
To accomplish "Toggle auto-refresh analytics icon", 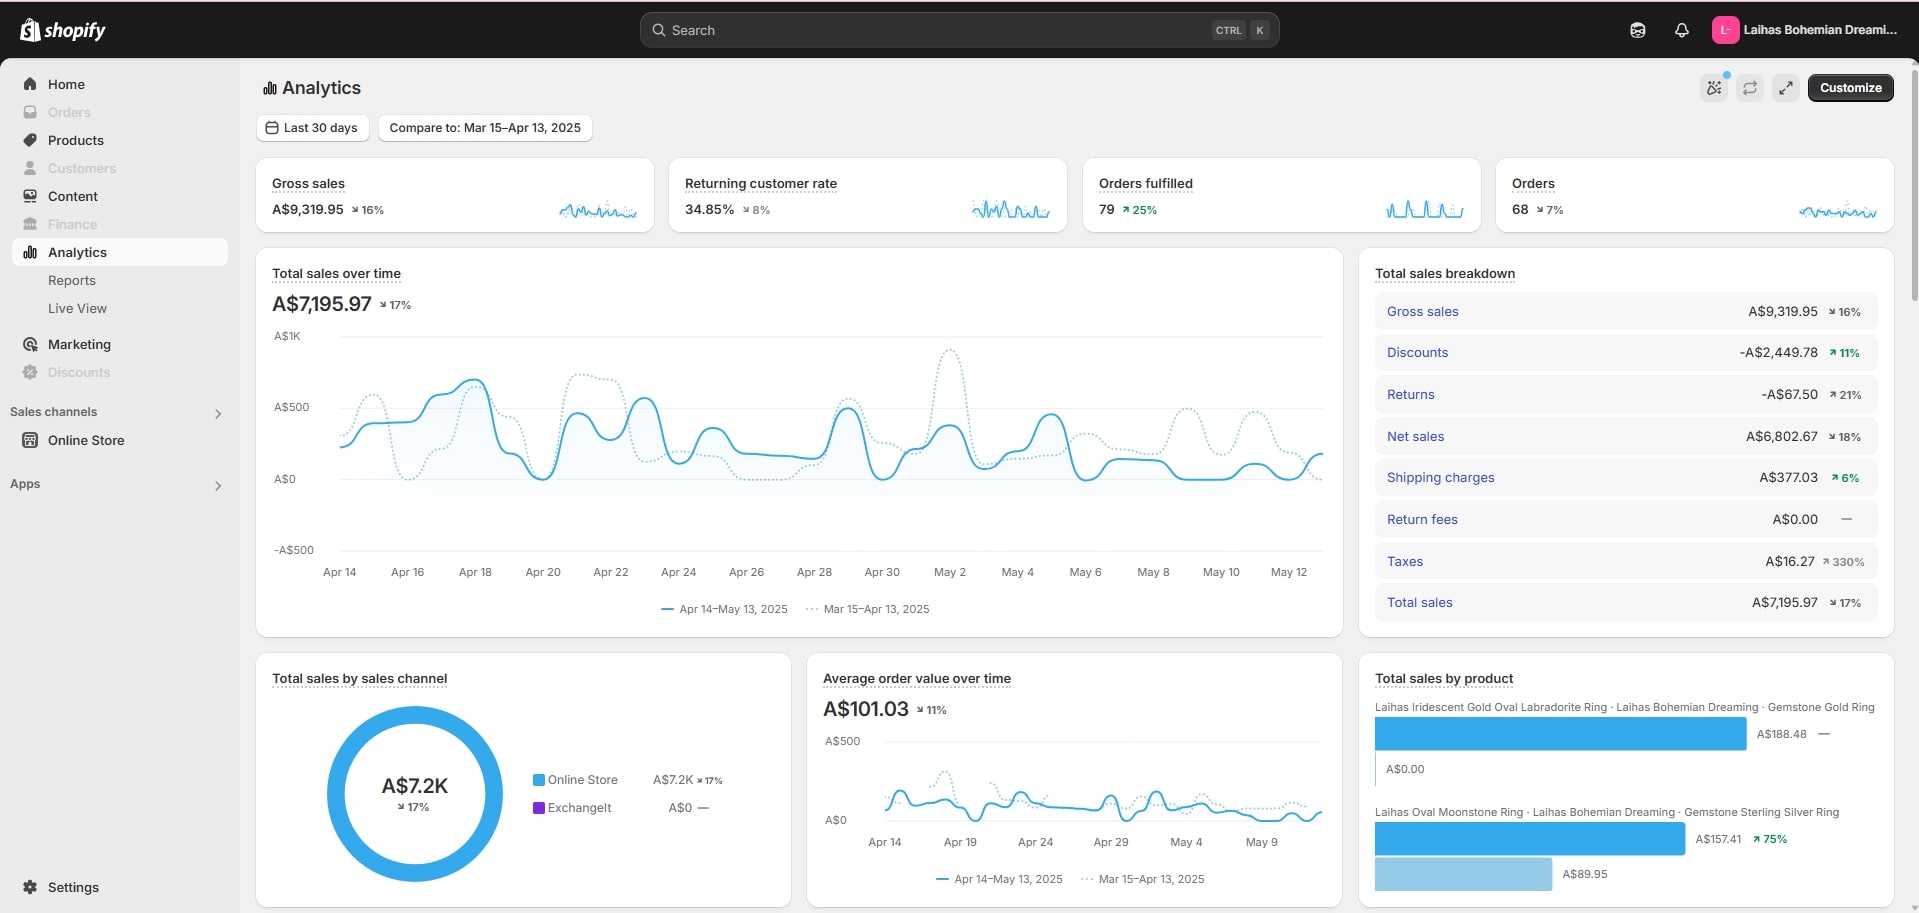I will [x=1749, y=88].
